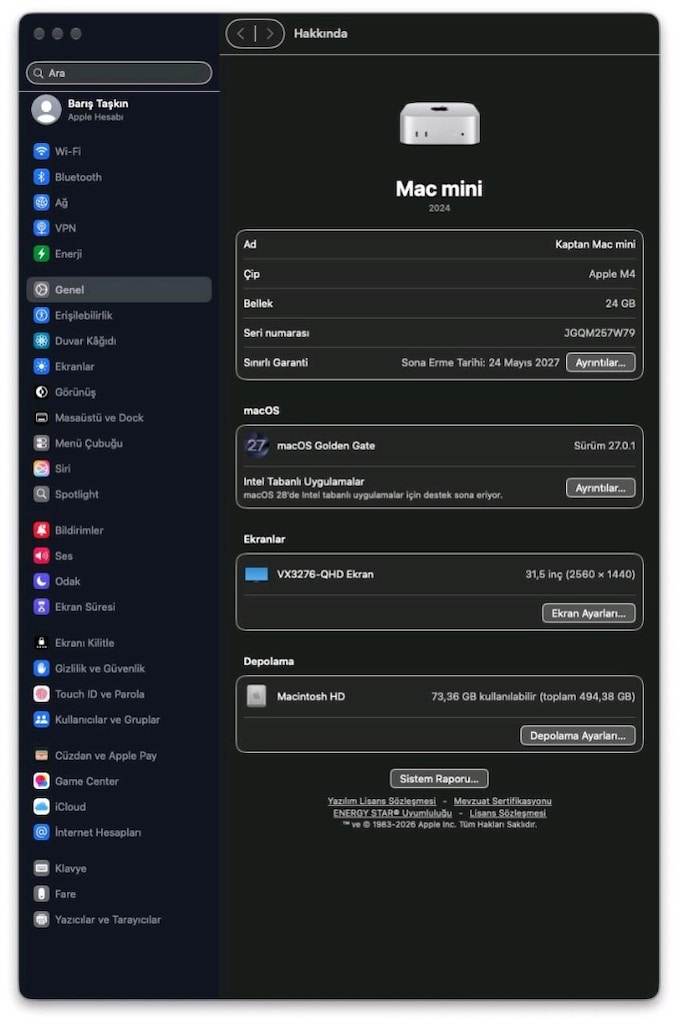Go back with the left chevron
Screen dimensions: 678x1024
pos(241,33)
